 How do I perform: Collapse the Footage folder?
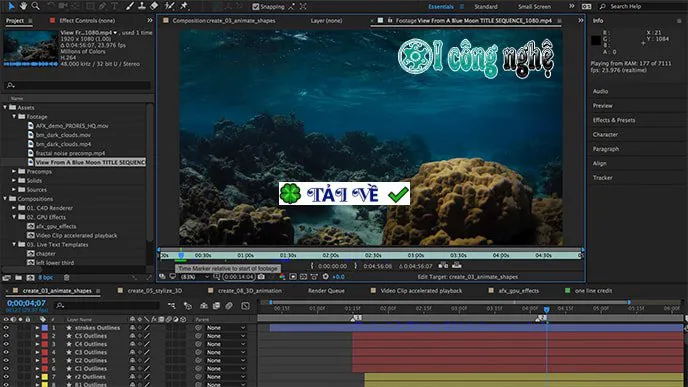point(14,116)
